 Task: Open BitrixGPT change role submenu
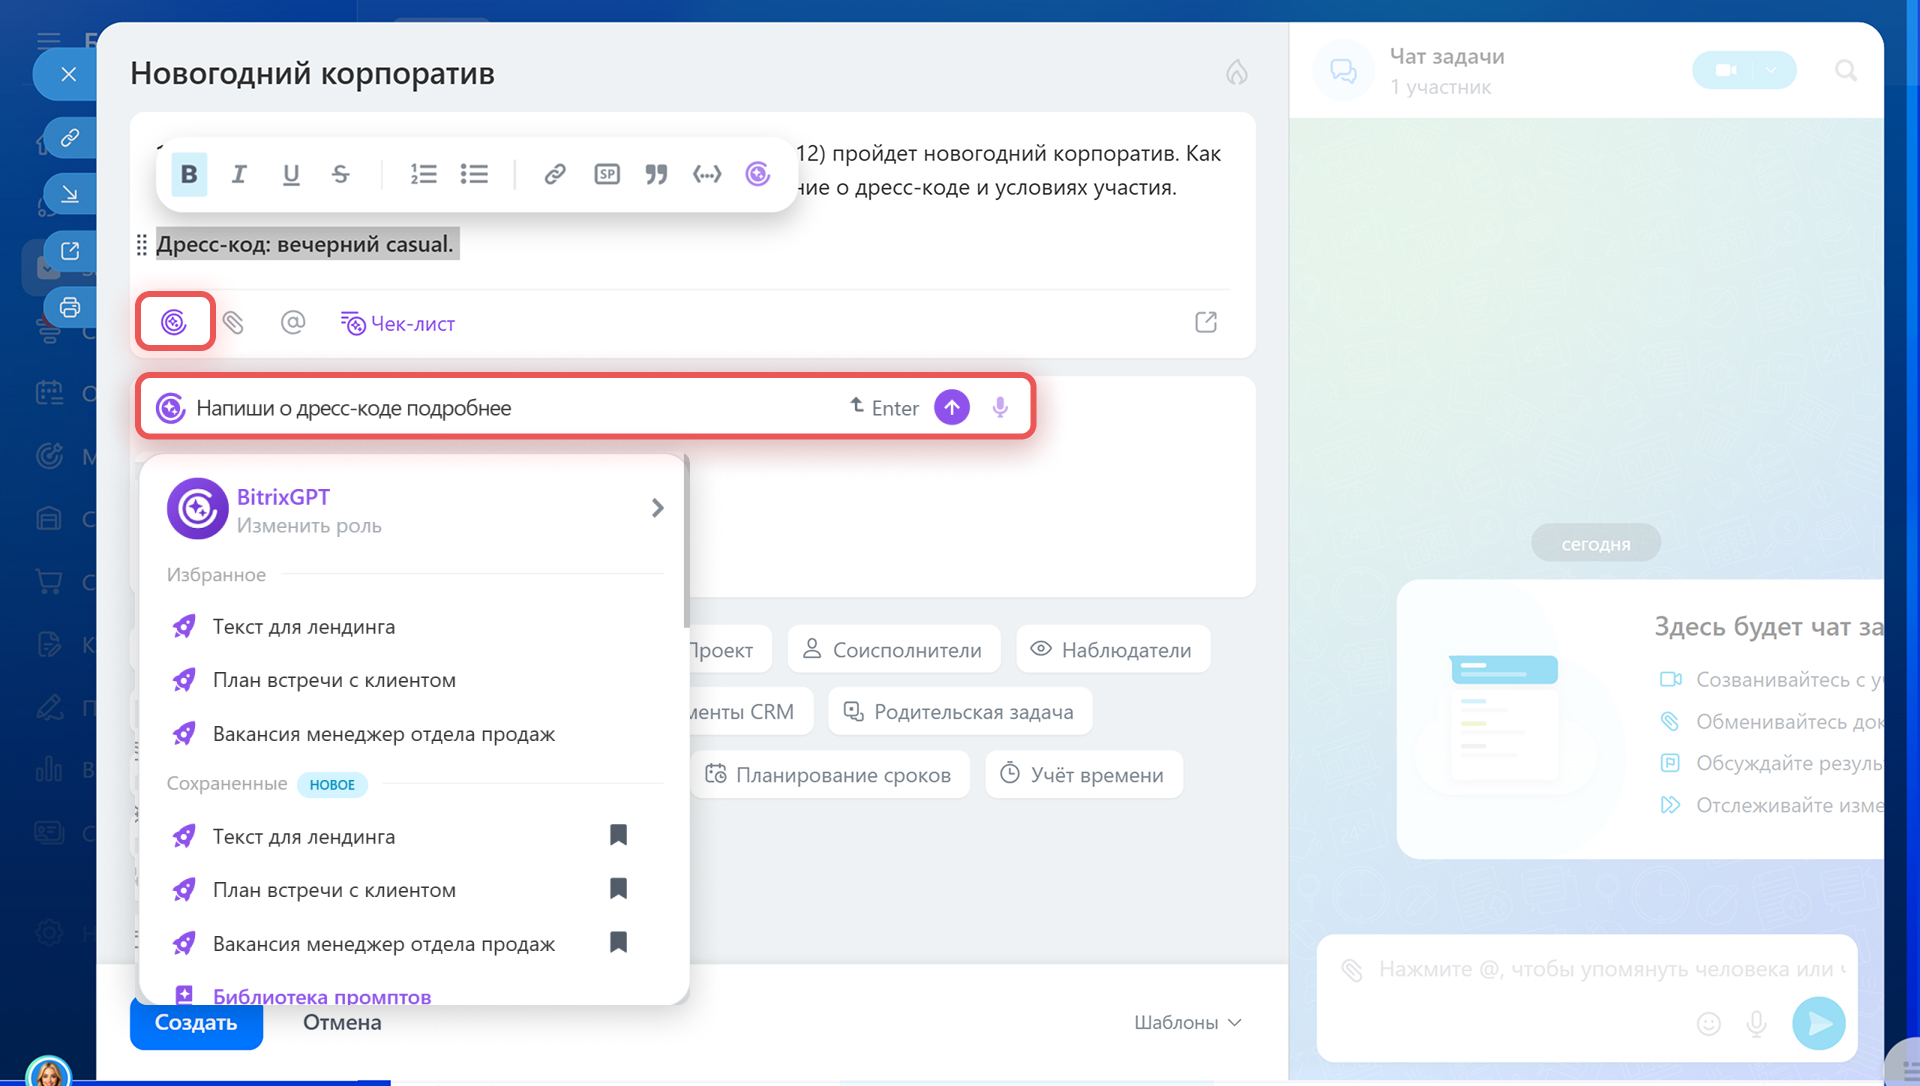[656, 508]
